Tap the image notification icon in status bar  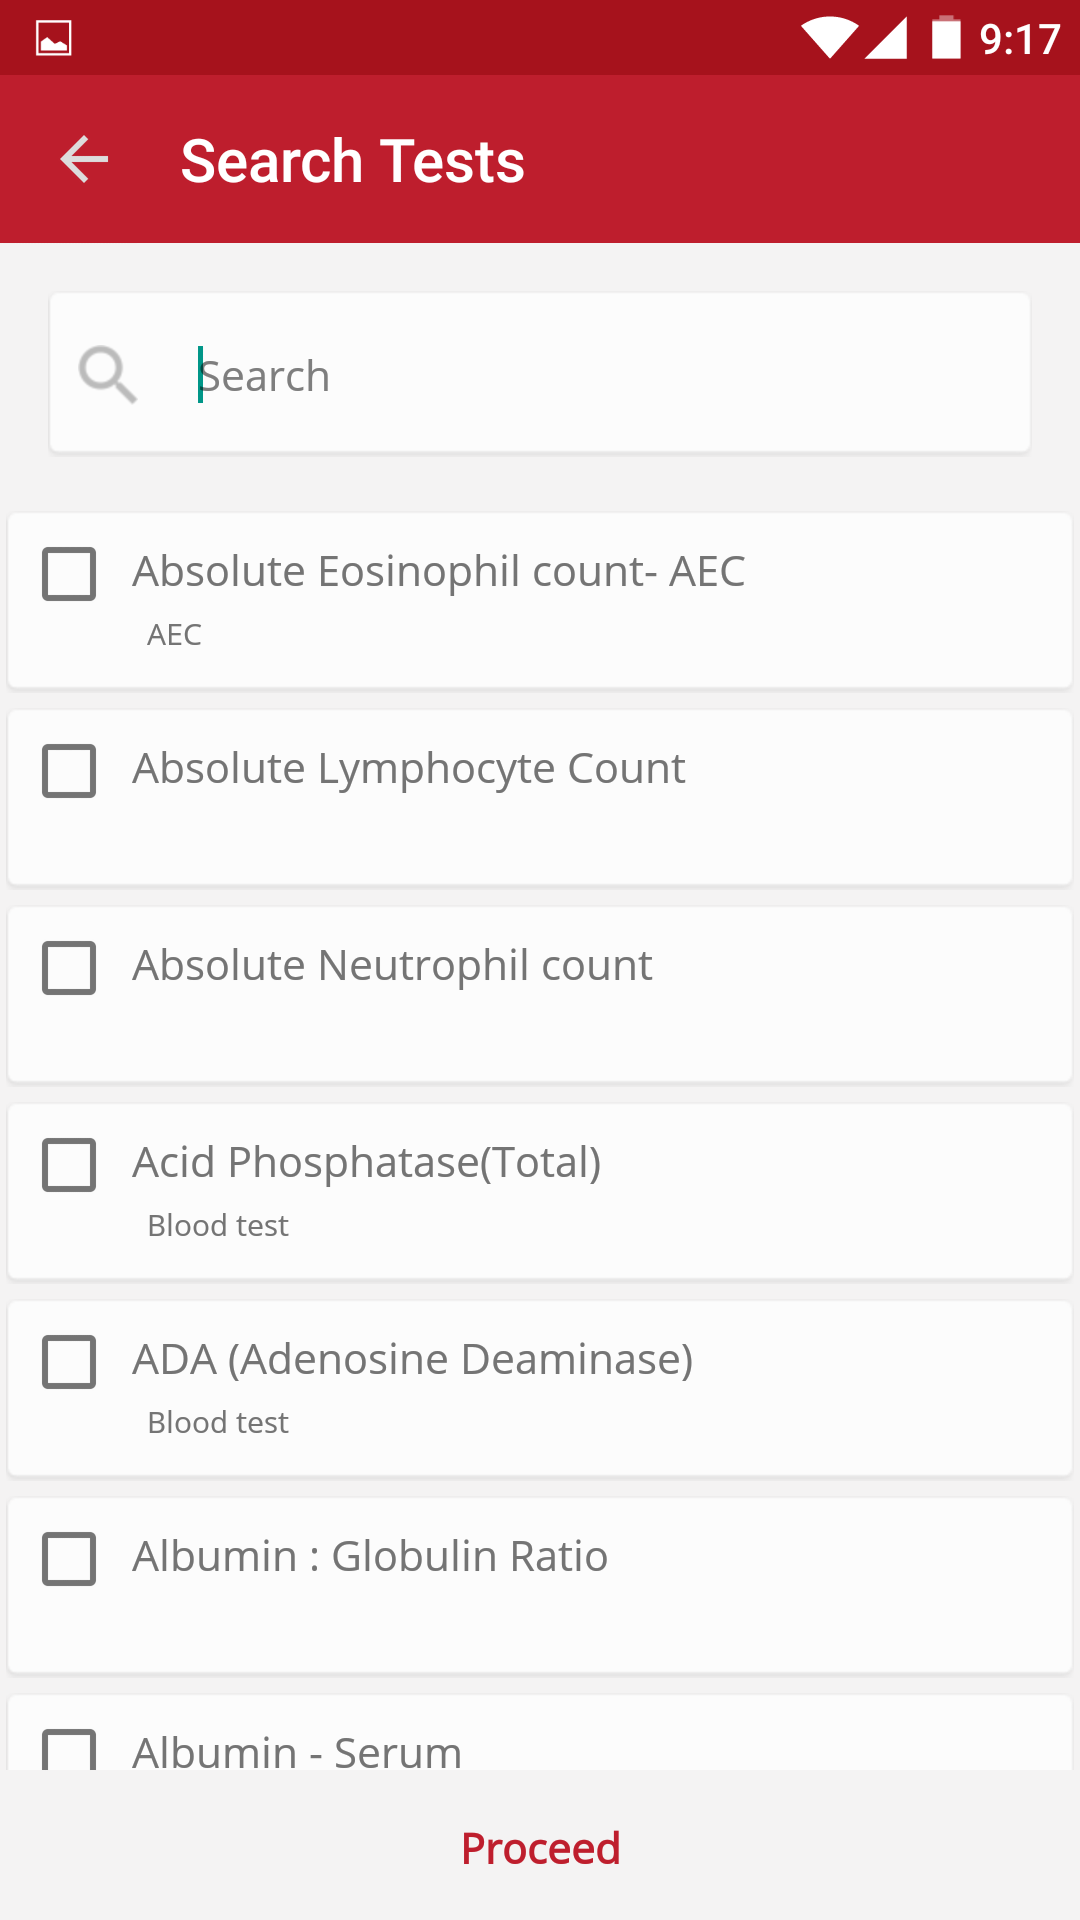[x=54, y=38]
